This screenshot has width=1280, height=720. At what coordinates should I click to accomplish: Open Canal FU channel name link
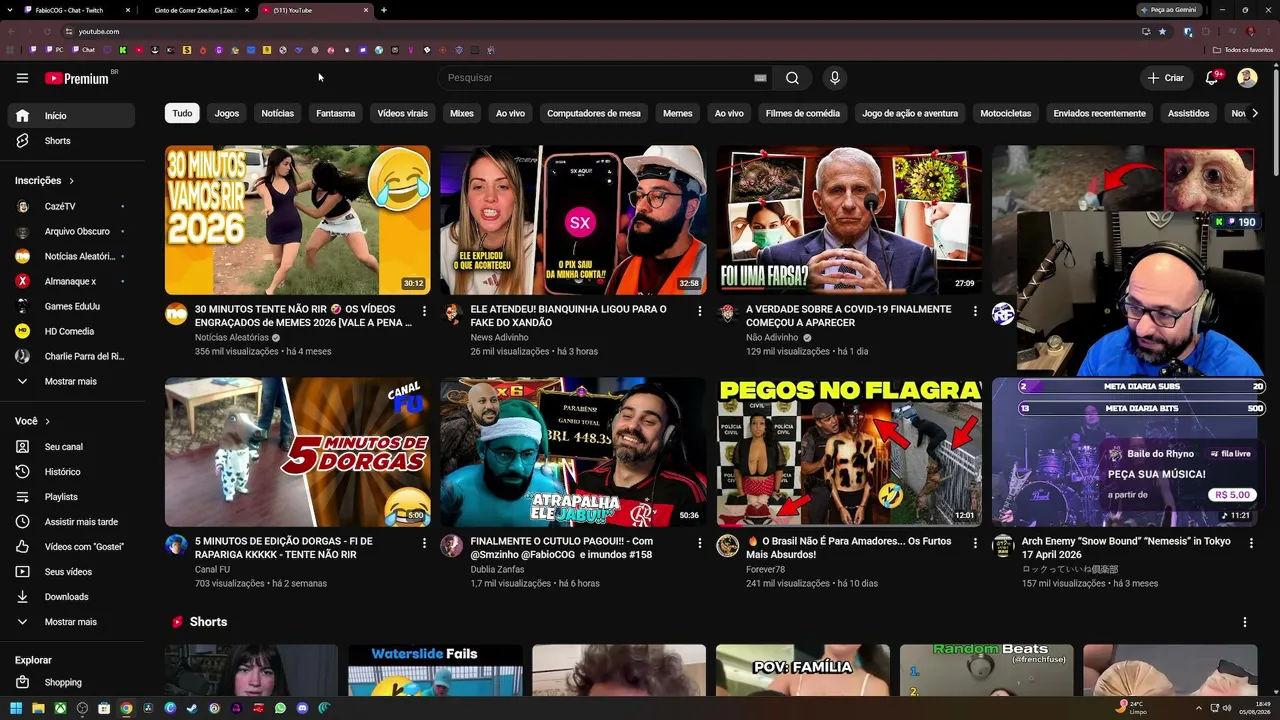(212, 570)
